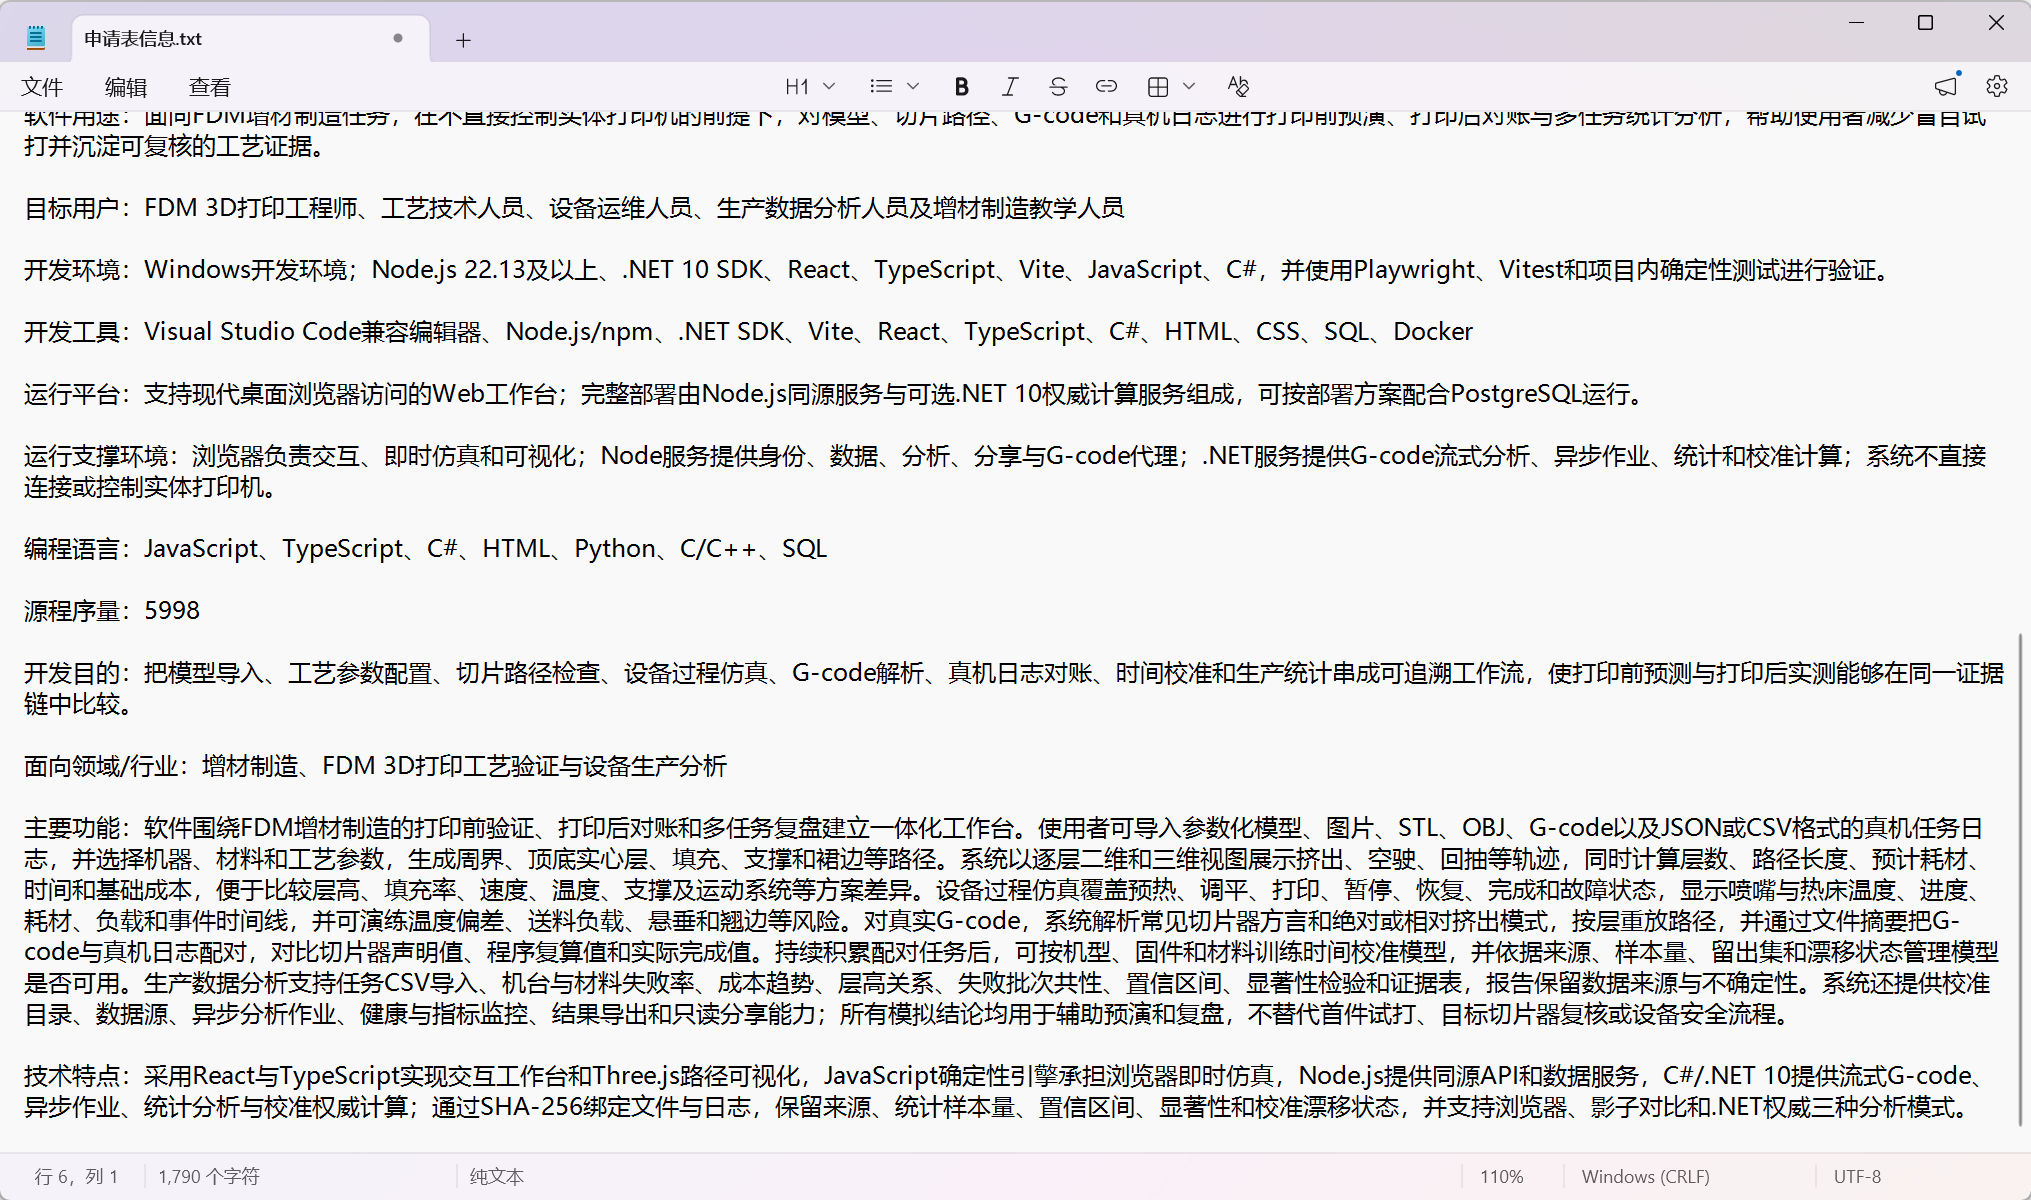Click the UTF-8 encoding indicator
The height and width of the screenshot is (1200, 2031).
1857,1177
